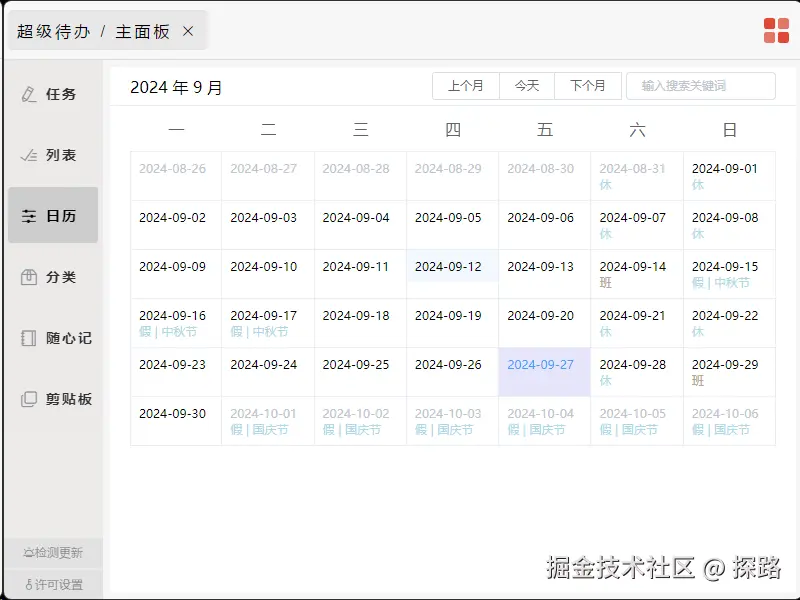Select calendar cell 2024-09-15 中秋节
This screenshot has width=800, height=600.
(x=729, y=274)
